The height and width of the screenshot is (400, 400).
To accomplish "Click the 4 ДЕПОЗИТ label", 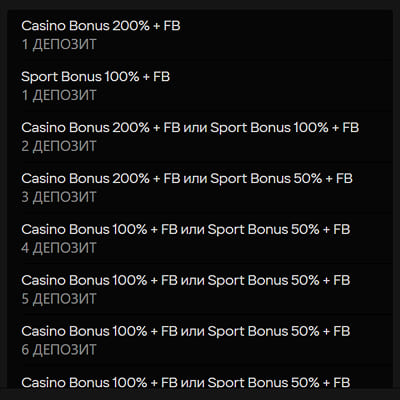I will pos(59,248).
